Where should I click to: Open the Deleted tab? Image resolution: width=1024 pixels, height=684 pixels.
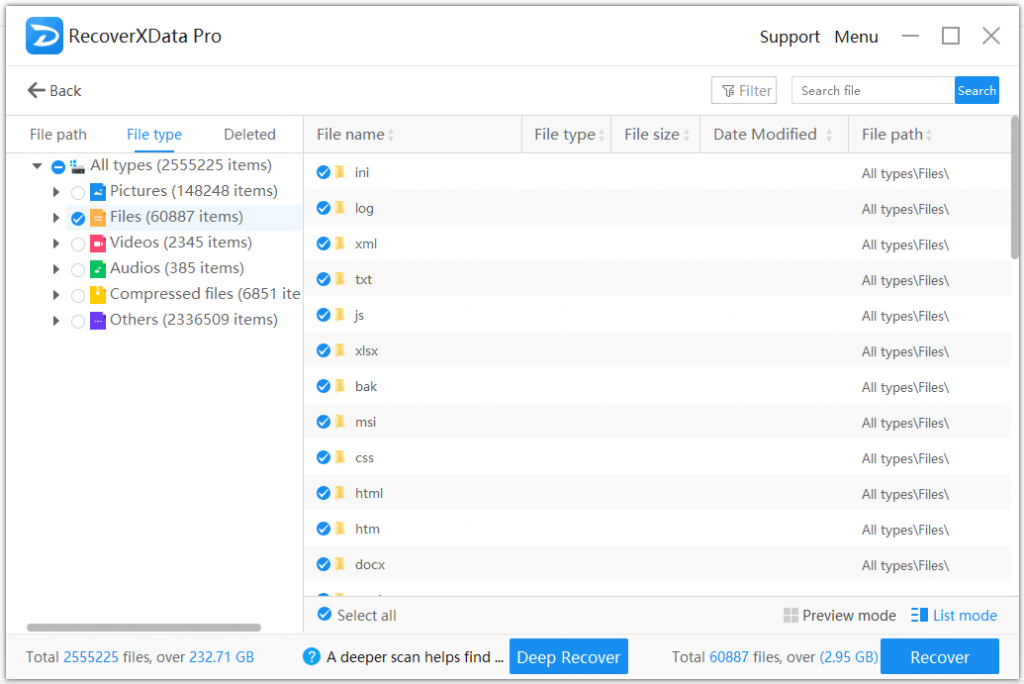coord(249,135)
